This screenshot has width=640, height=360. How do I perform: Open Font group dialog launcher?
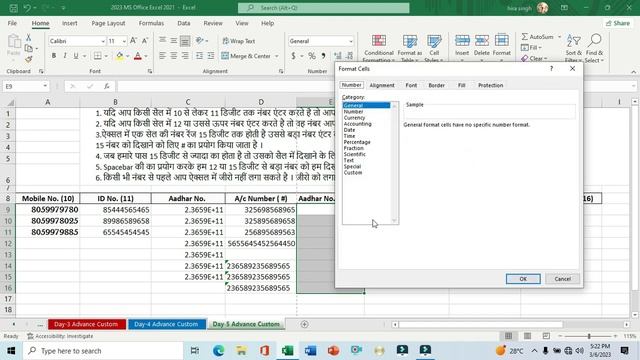point(150,71)
